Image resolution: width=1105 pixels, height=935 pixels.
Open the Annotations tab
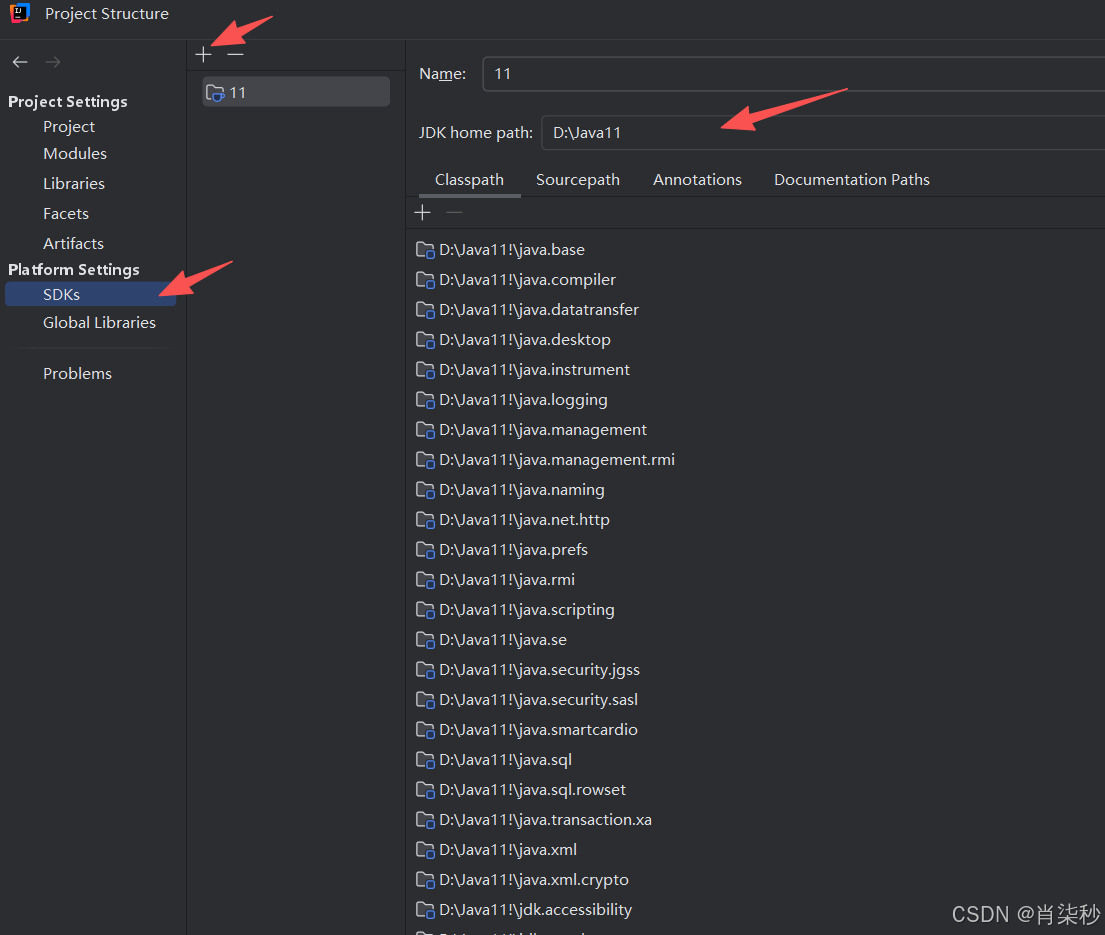(x=697, y=179)
